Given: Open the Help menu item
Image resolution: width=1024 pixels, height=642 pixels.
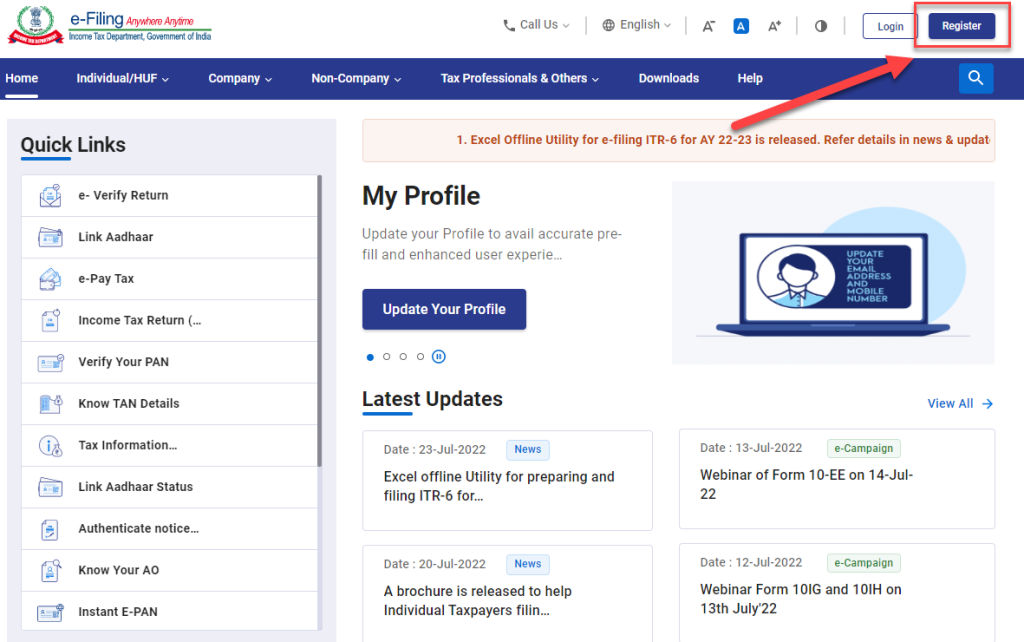Looking at the screenshot, I should point(750,78).
